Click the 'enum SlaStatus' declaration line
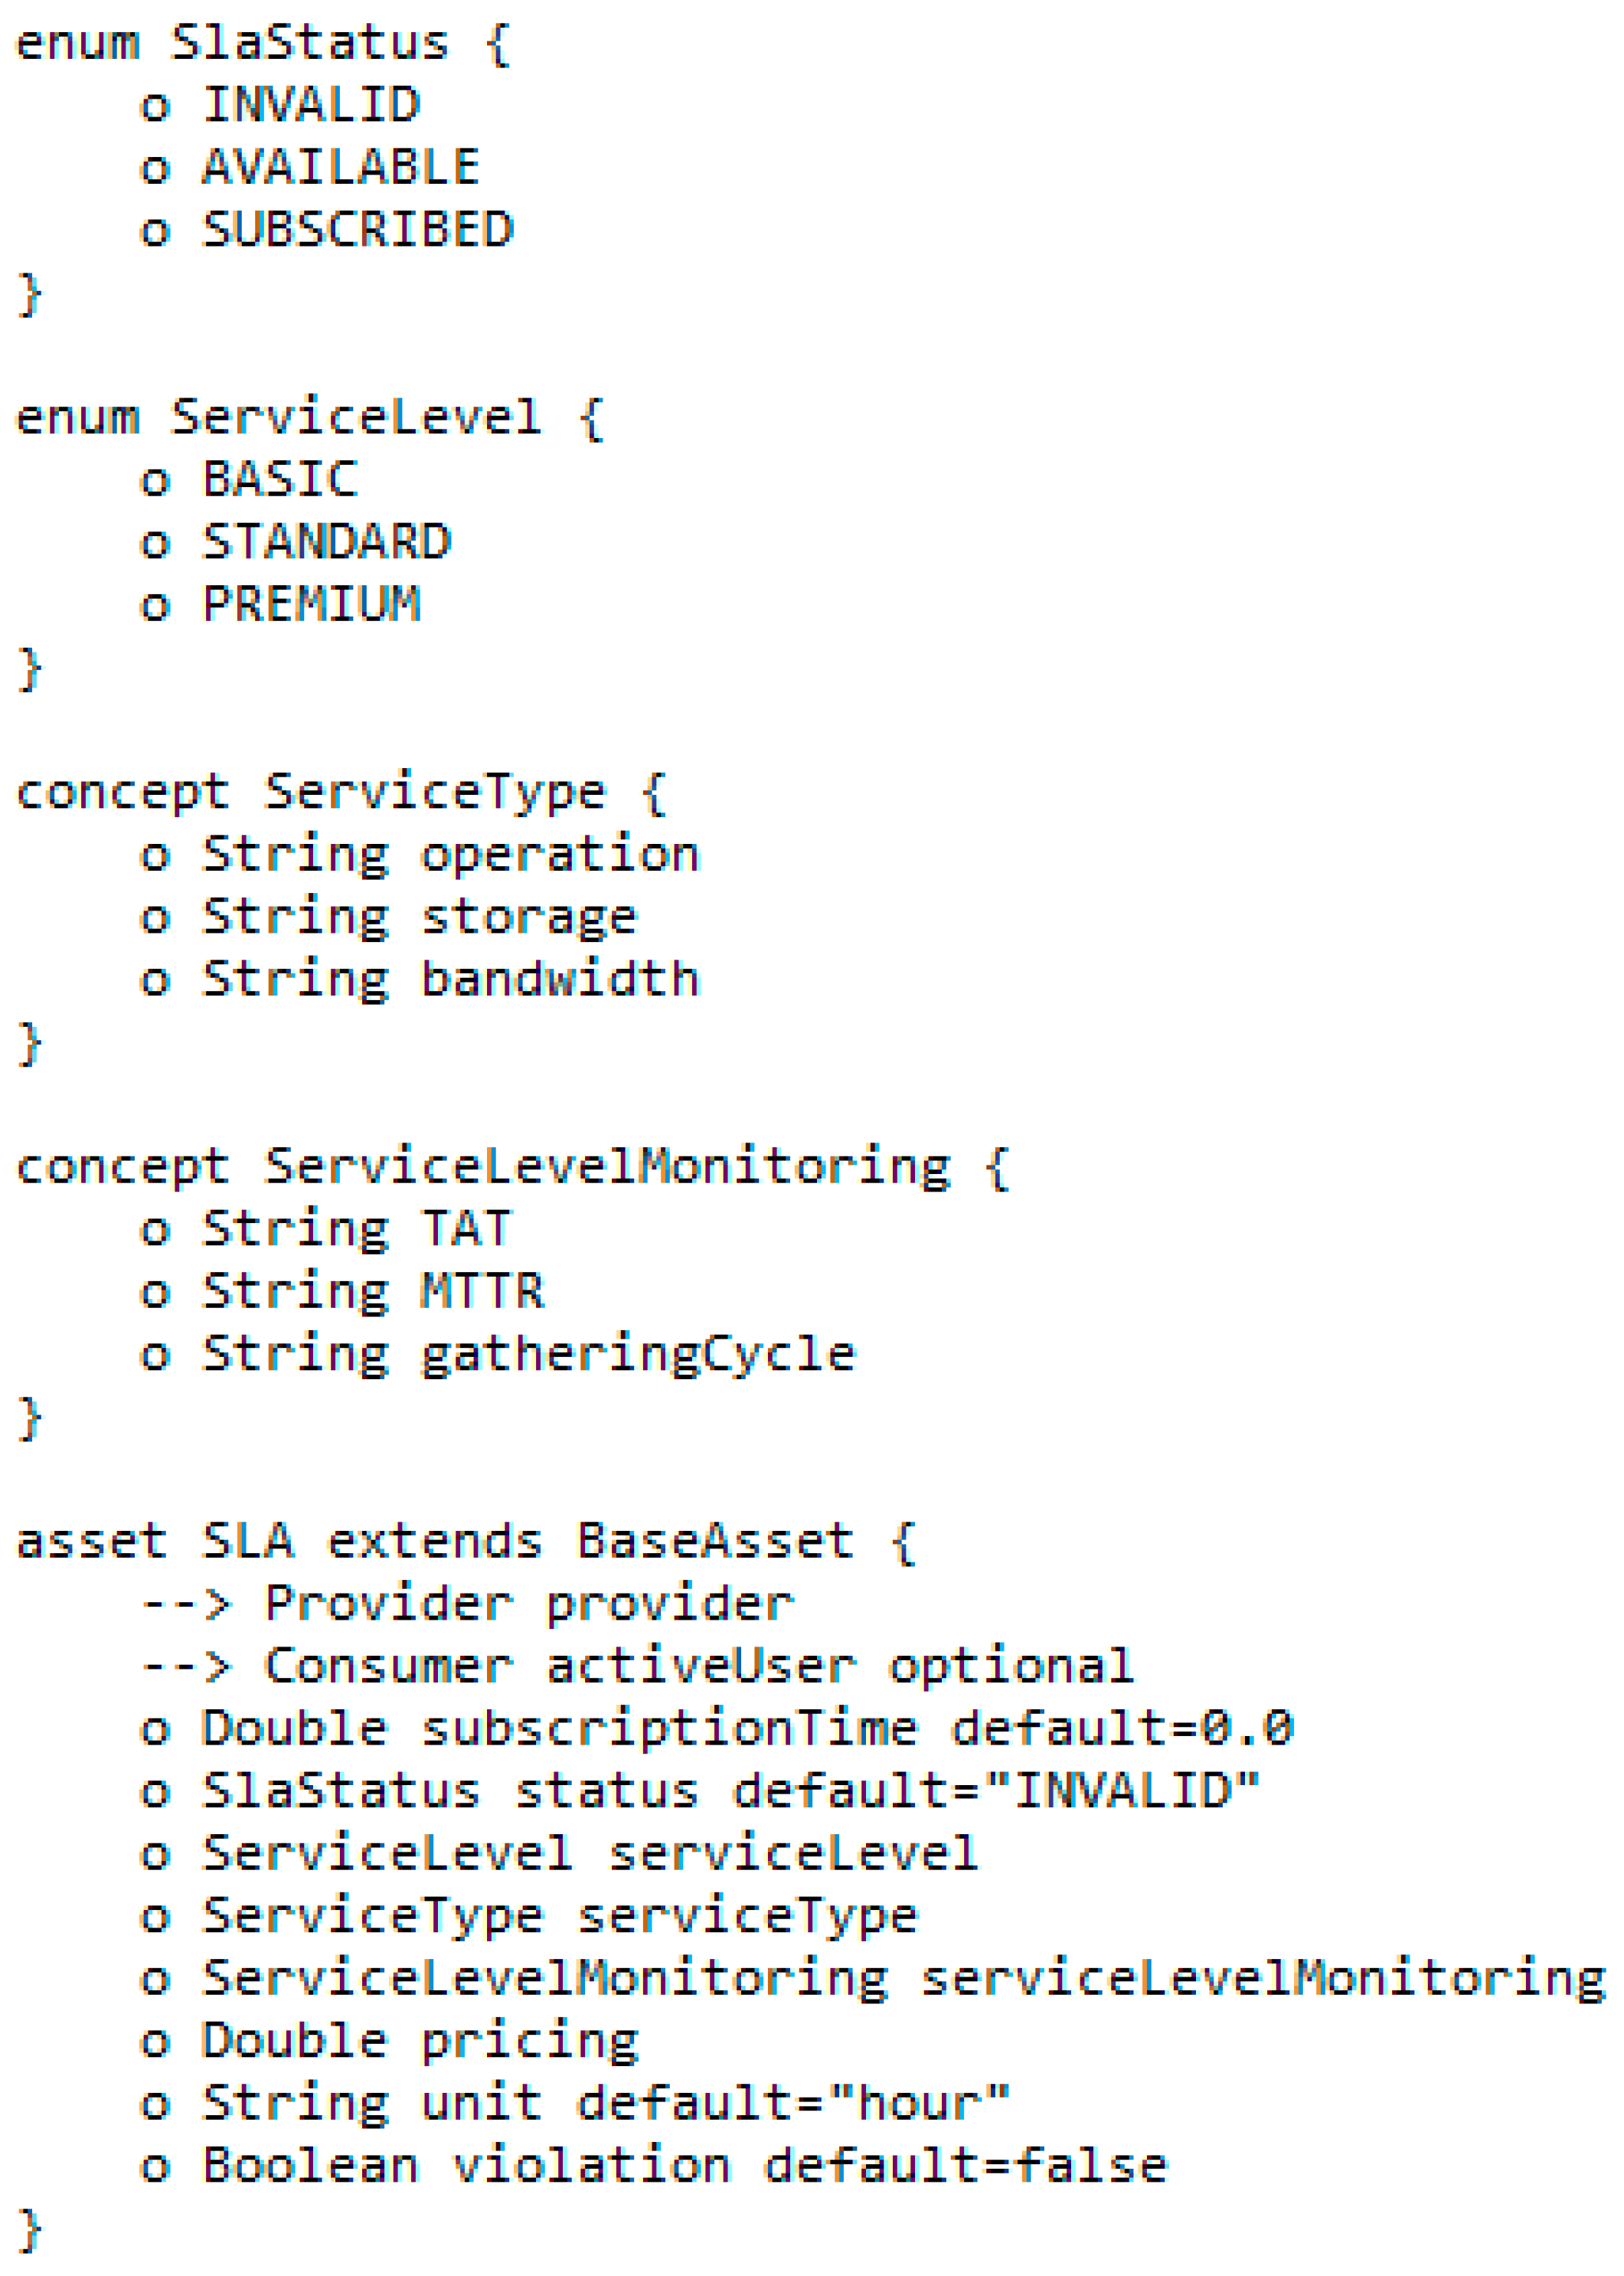 click(x=263, y=43)
